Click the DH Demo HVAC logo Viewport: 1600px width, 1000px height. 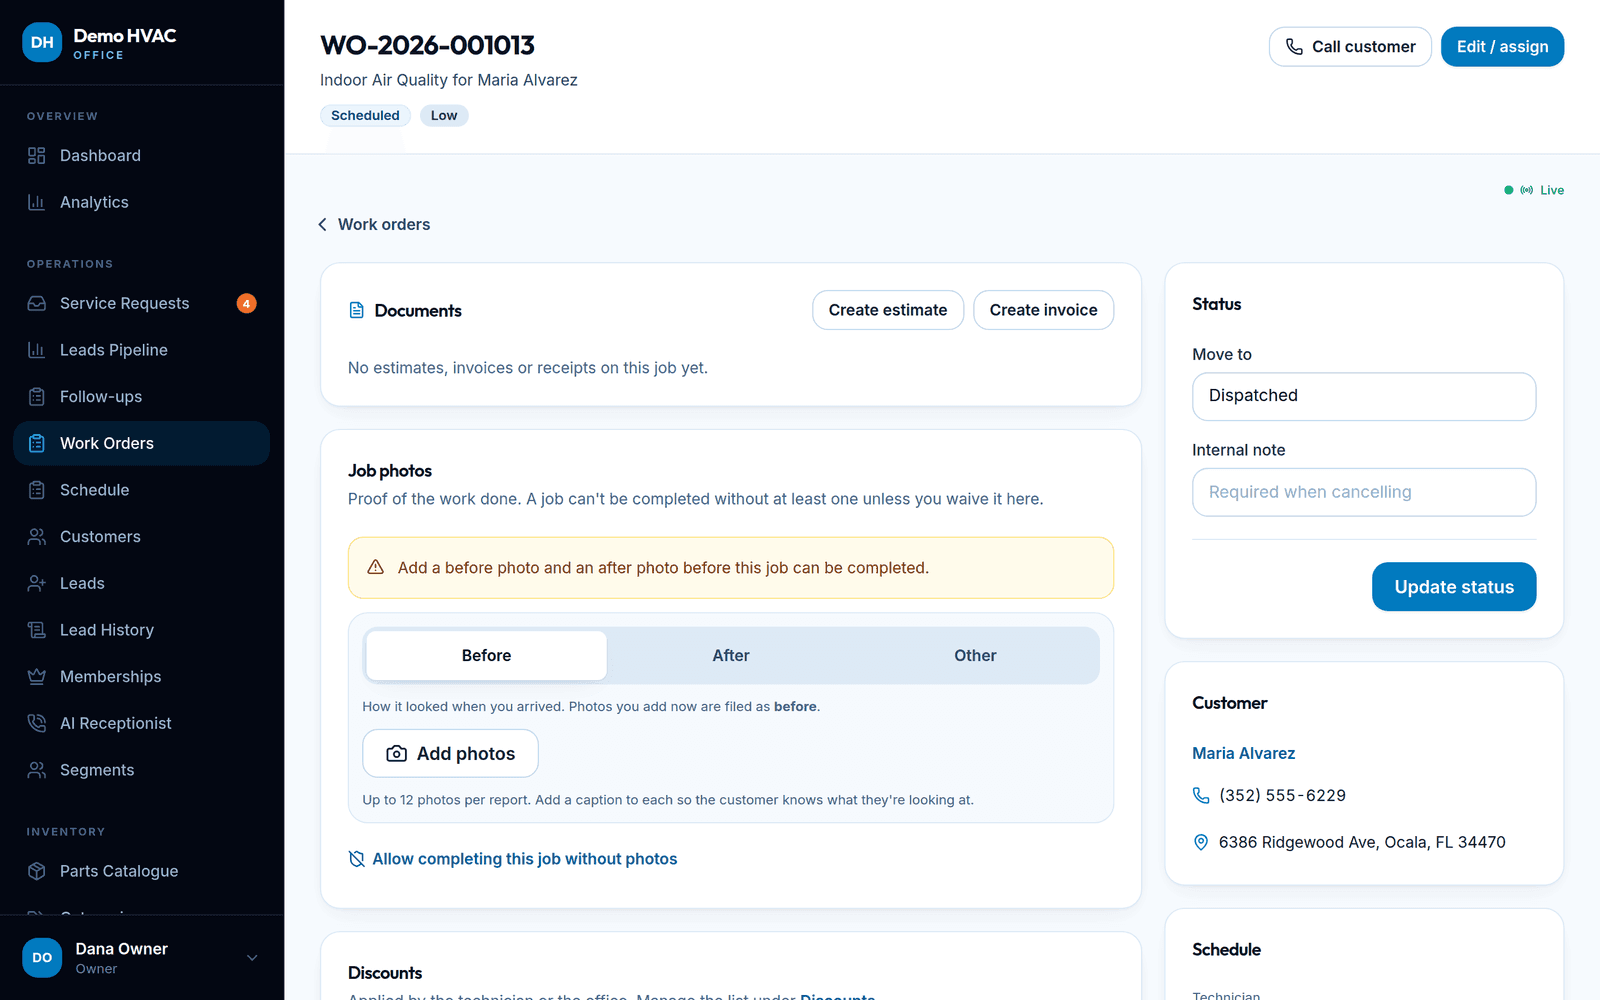(42, 42)
